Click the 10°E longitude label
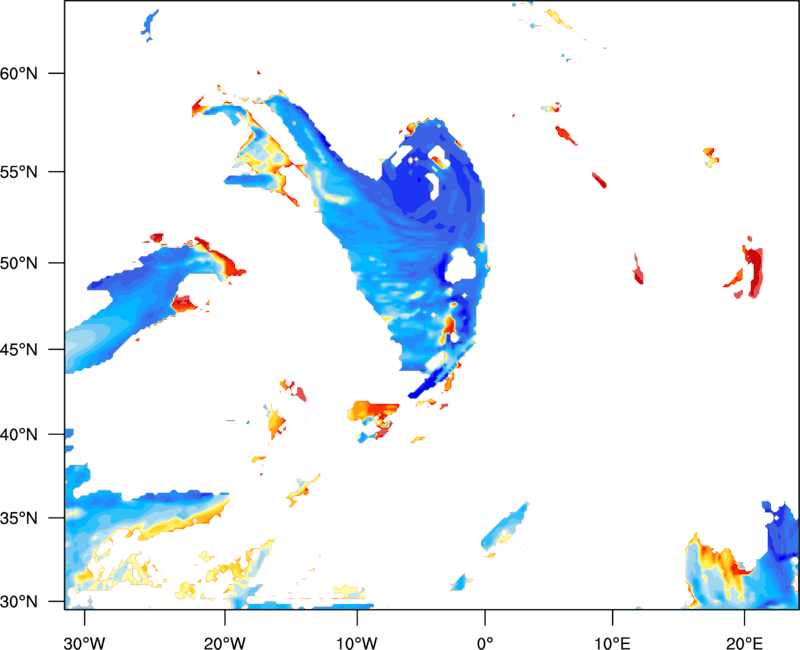 [x=613, y=643]
